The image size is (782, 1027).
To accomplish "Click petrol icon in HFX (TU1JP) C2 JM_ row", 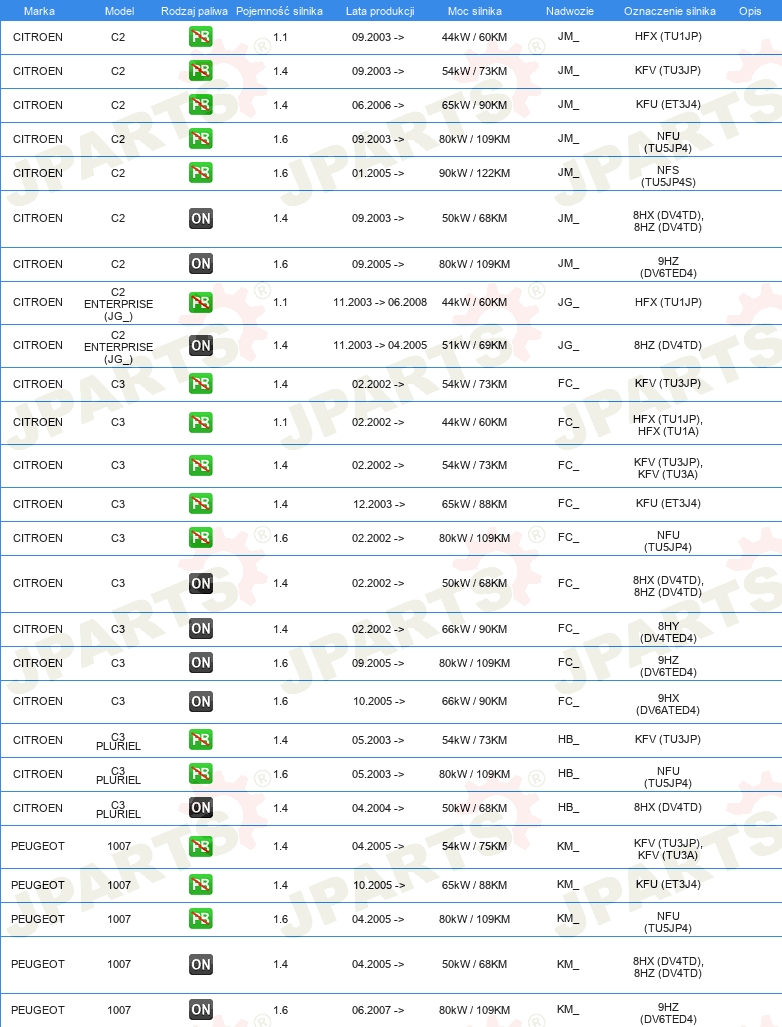I will point(200,37).
